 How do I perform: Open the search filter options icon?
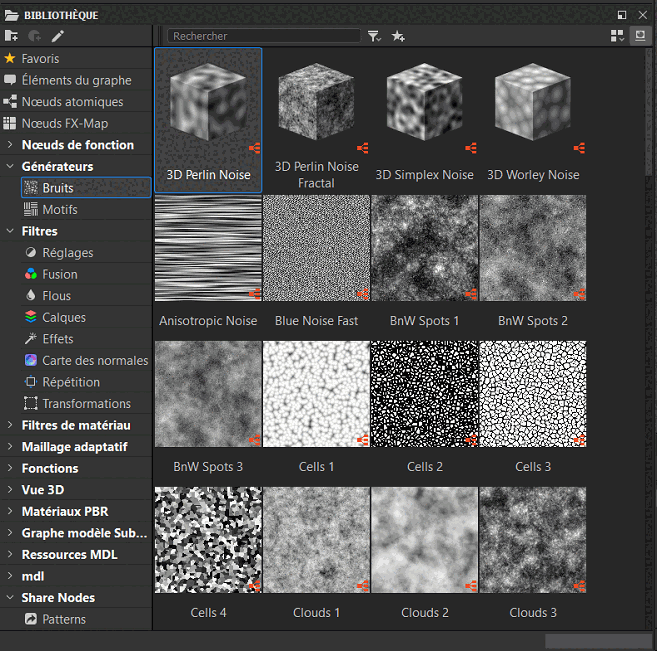tap(374, 36)
